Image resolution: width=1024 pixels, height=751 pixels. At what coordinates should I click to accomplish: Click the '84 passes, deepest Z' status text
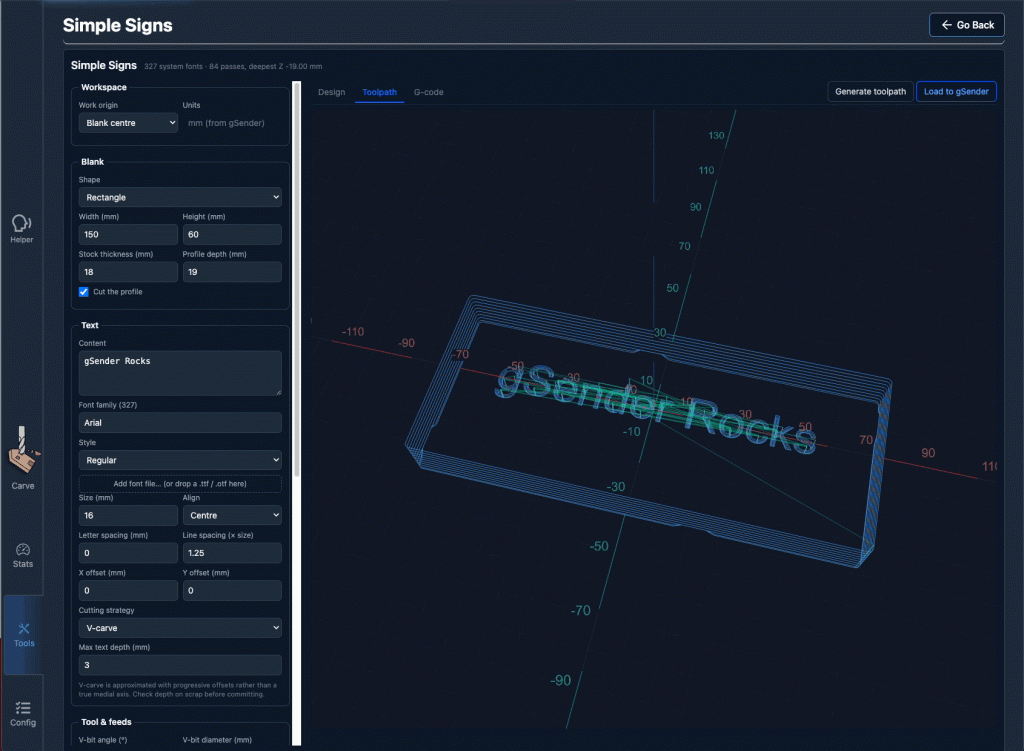click(x=266, y=67)
